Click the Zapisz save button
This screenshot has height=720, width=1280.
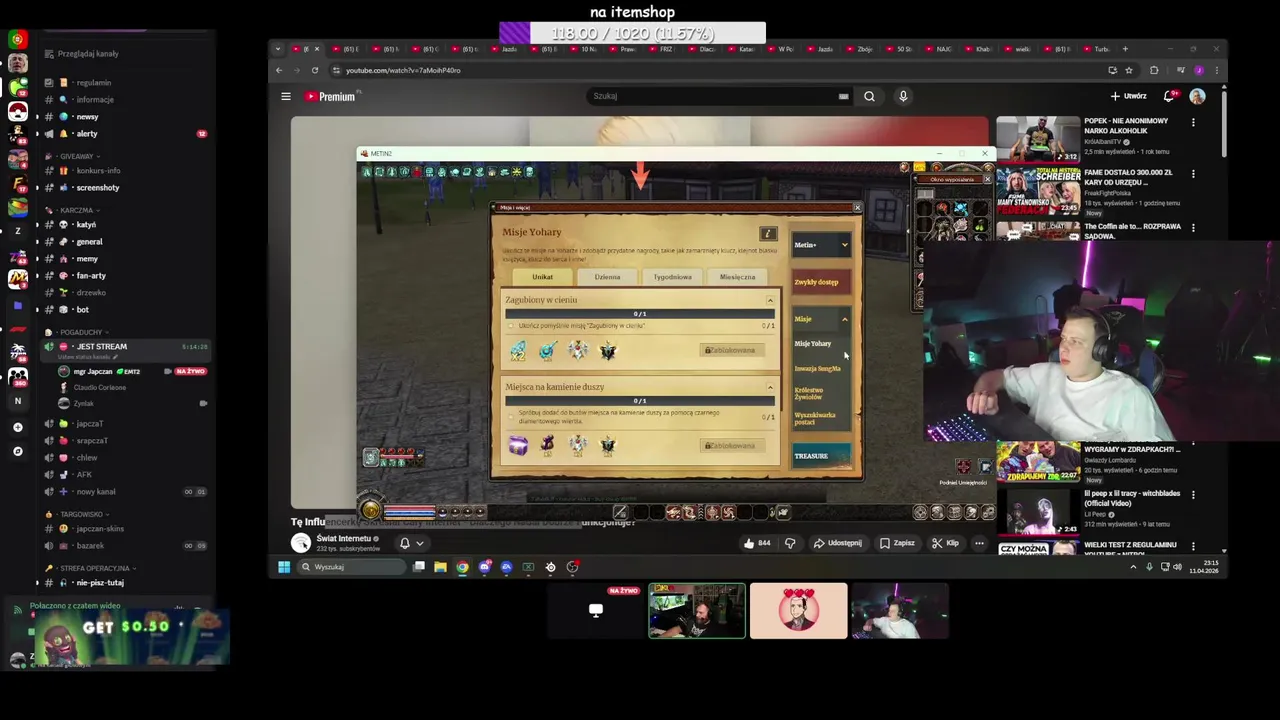897,543
